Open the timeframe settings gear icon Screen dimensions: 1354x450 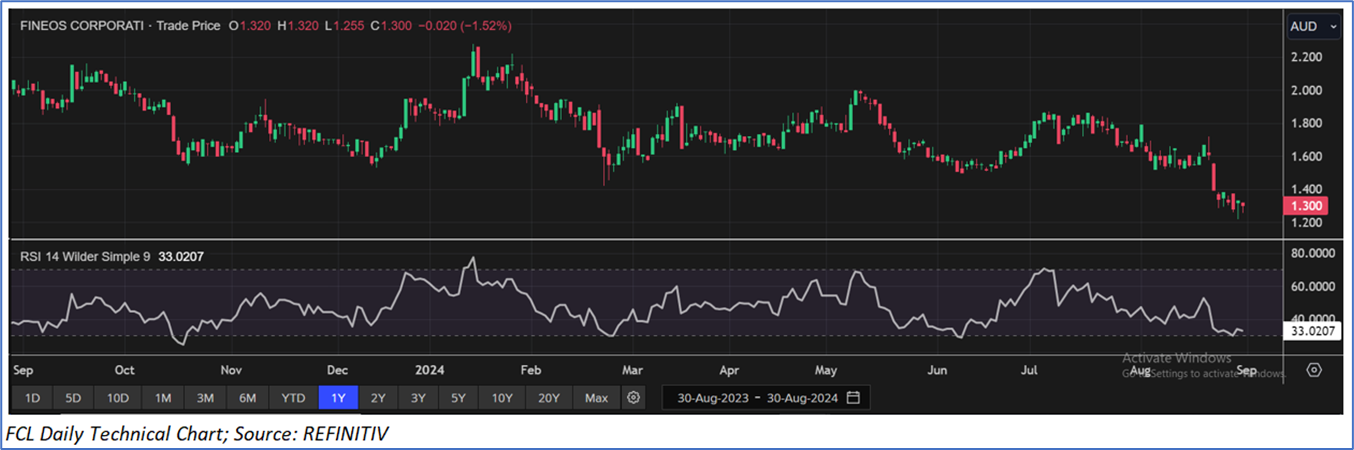coord(633,398)
